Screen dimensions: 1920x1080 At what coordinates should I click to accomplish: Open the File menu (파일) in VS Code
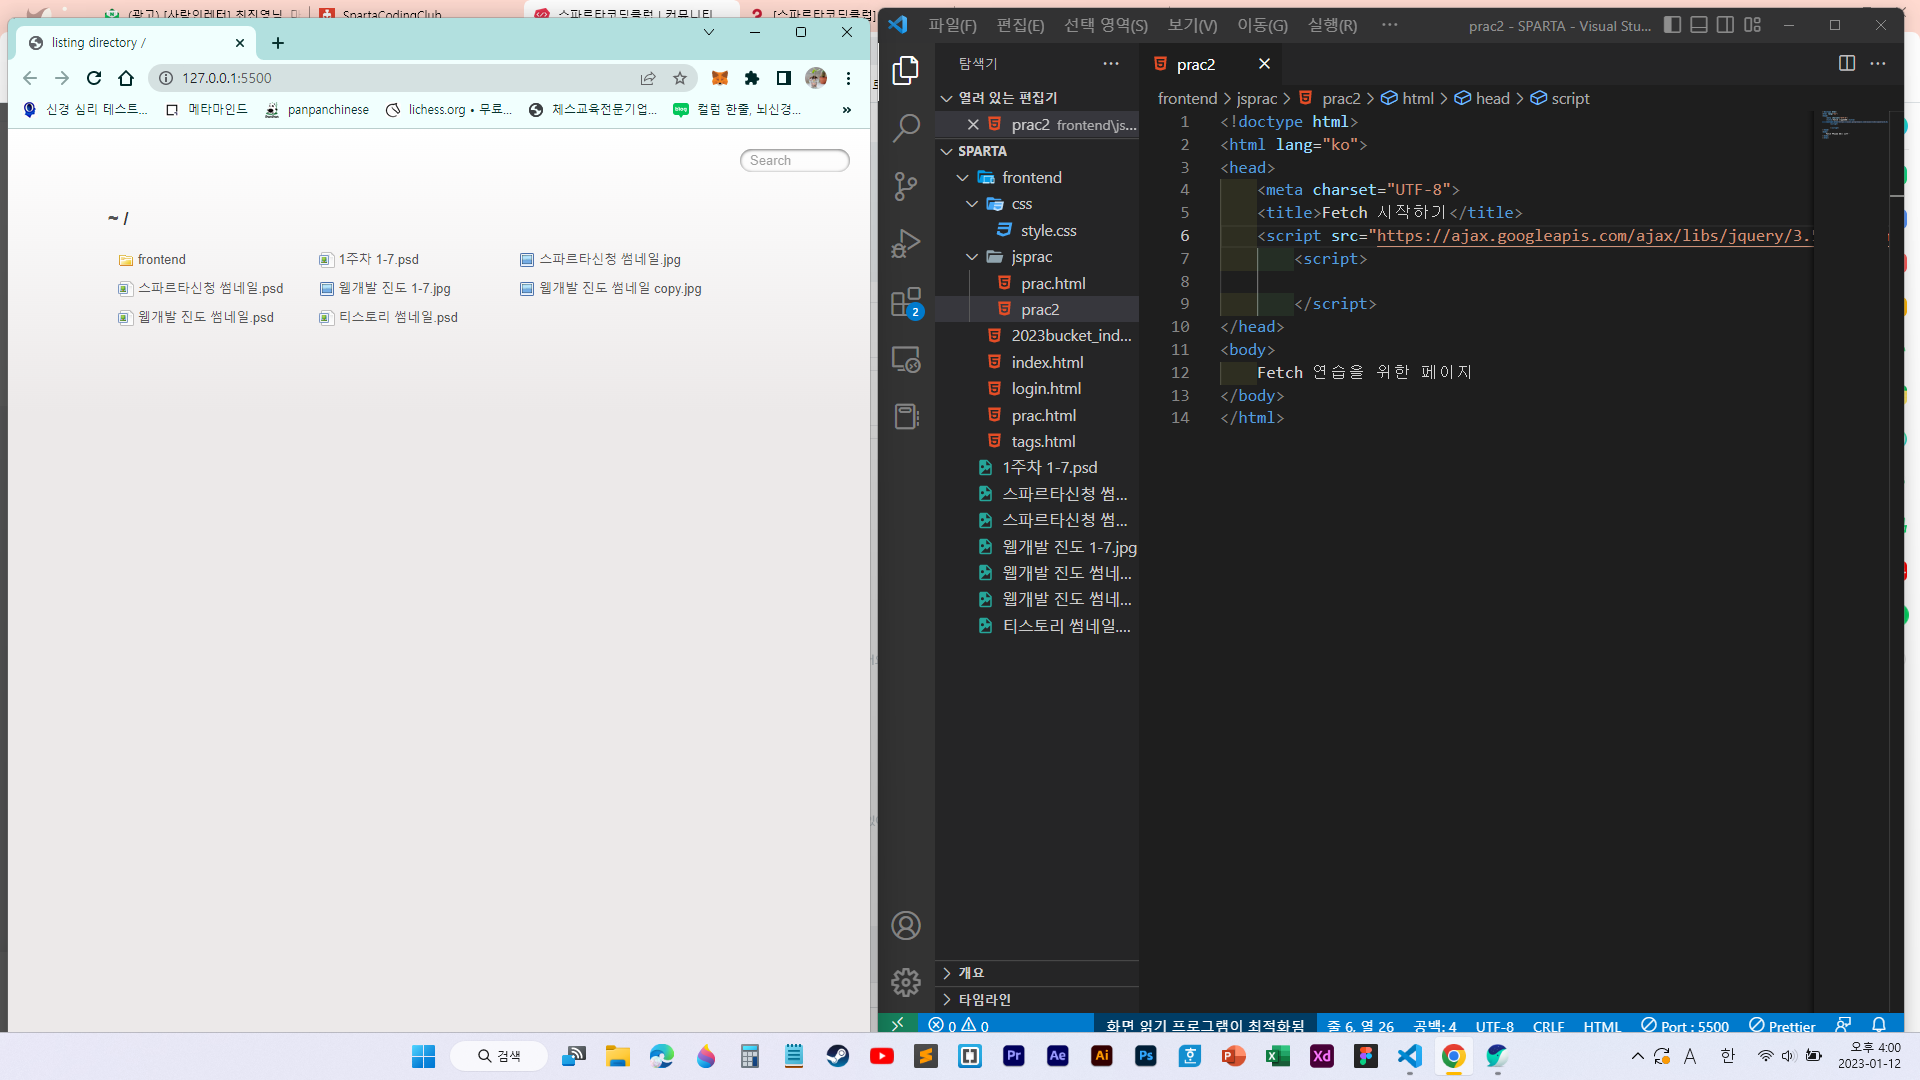point(952,25)
